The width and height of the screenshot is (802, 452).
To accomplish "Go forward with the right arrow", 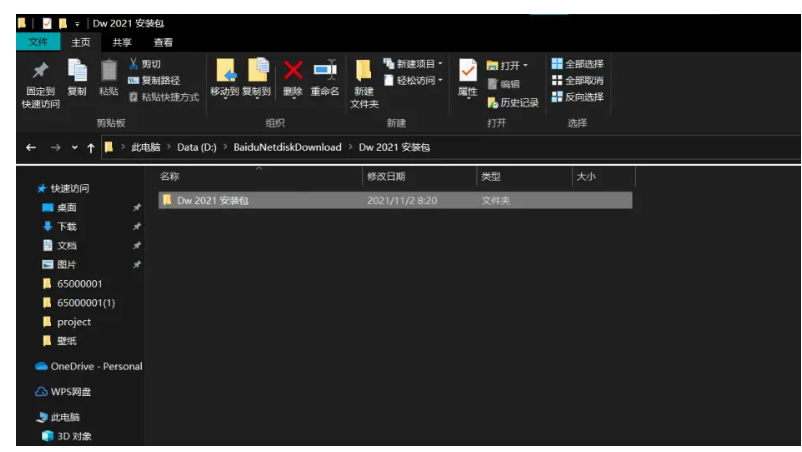I will [55, 147].
